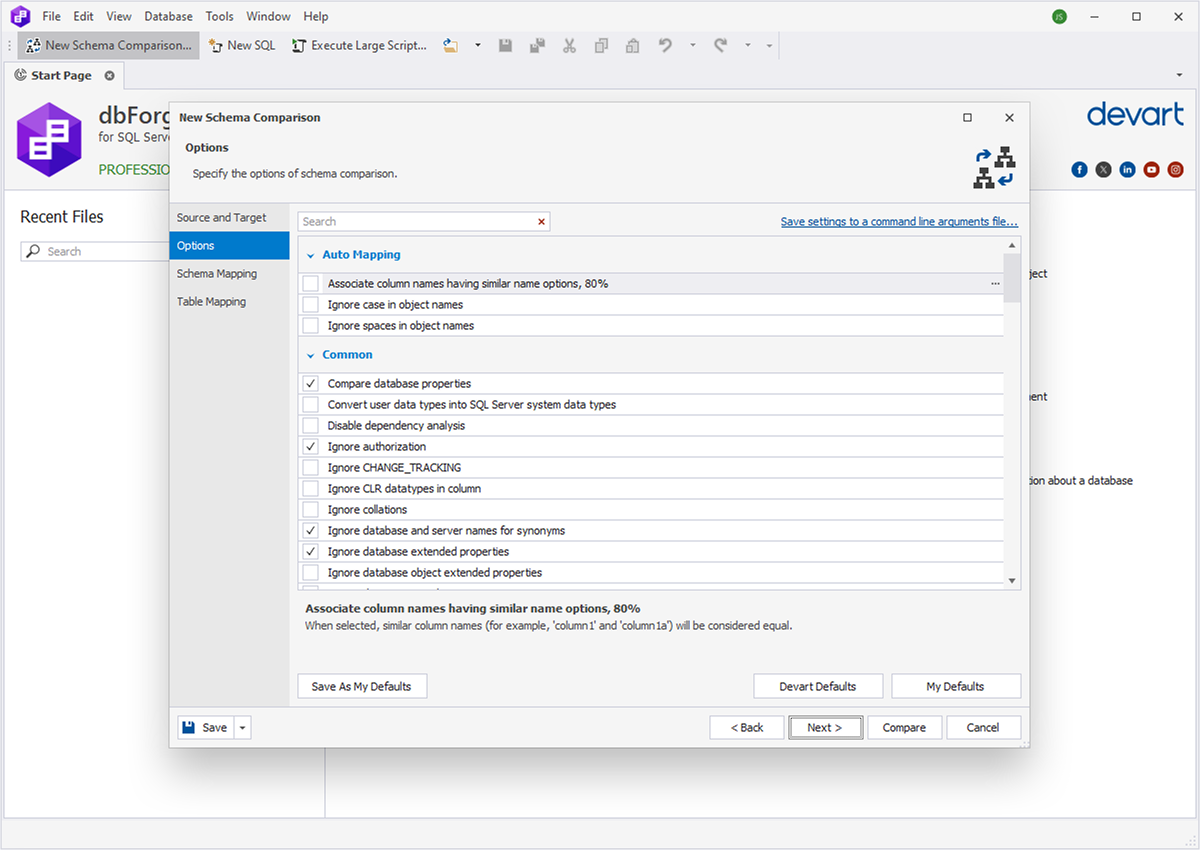Screen dimensions: 1200x850
Task: Click the Cut scissors toolbar icon
Action: (x=569, y=45)
